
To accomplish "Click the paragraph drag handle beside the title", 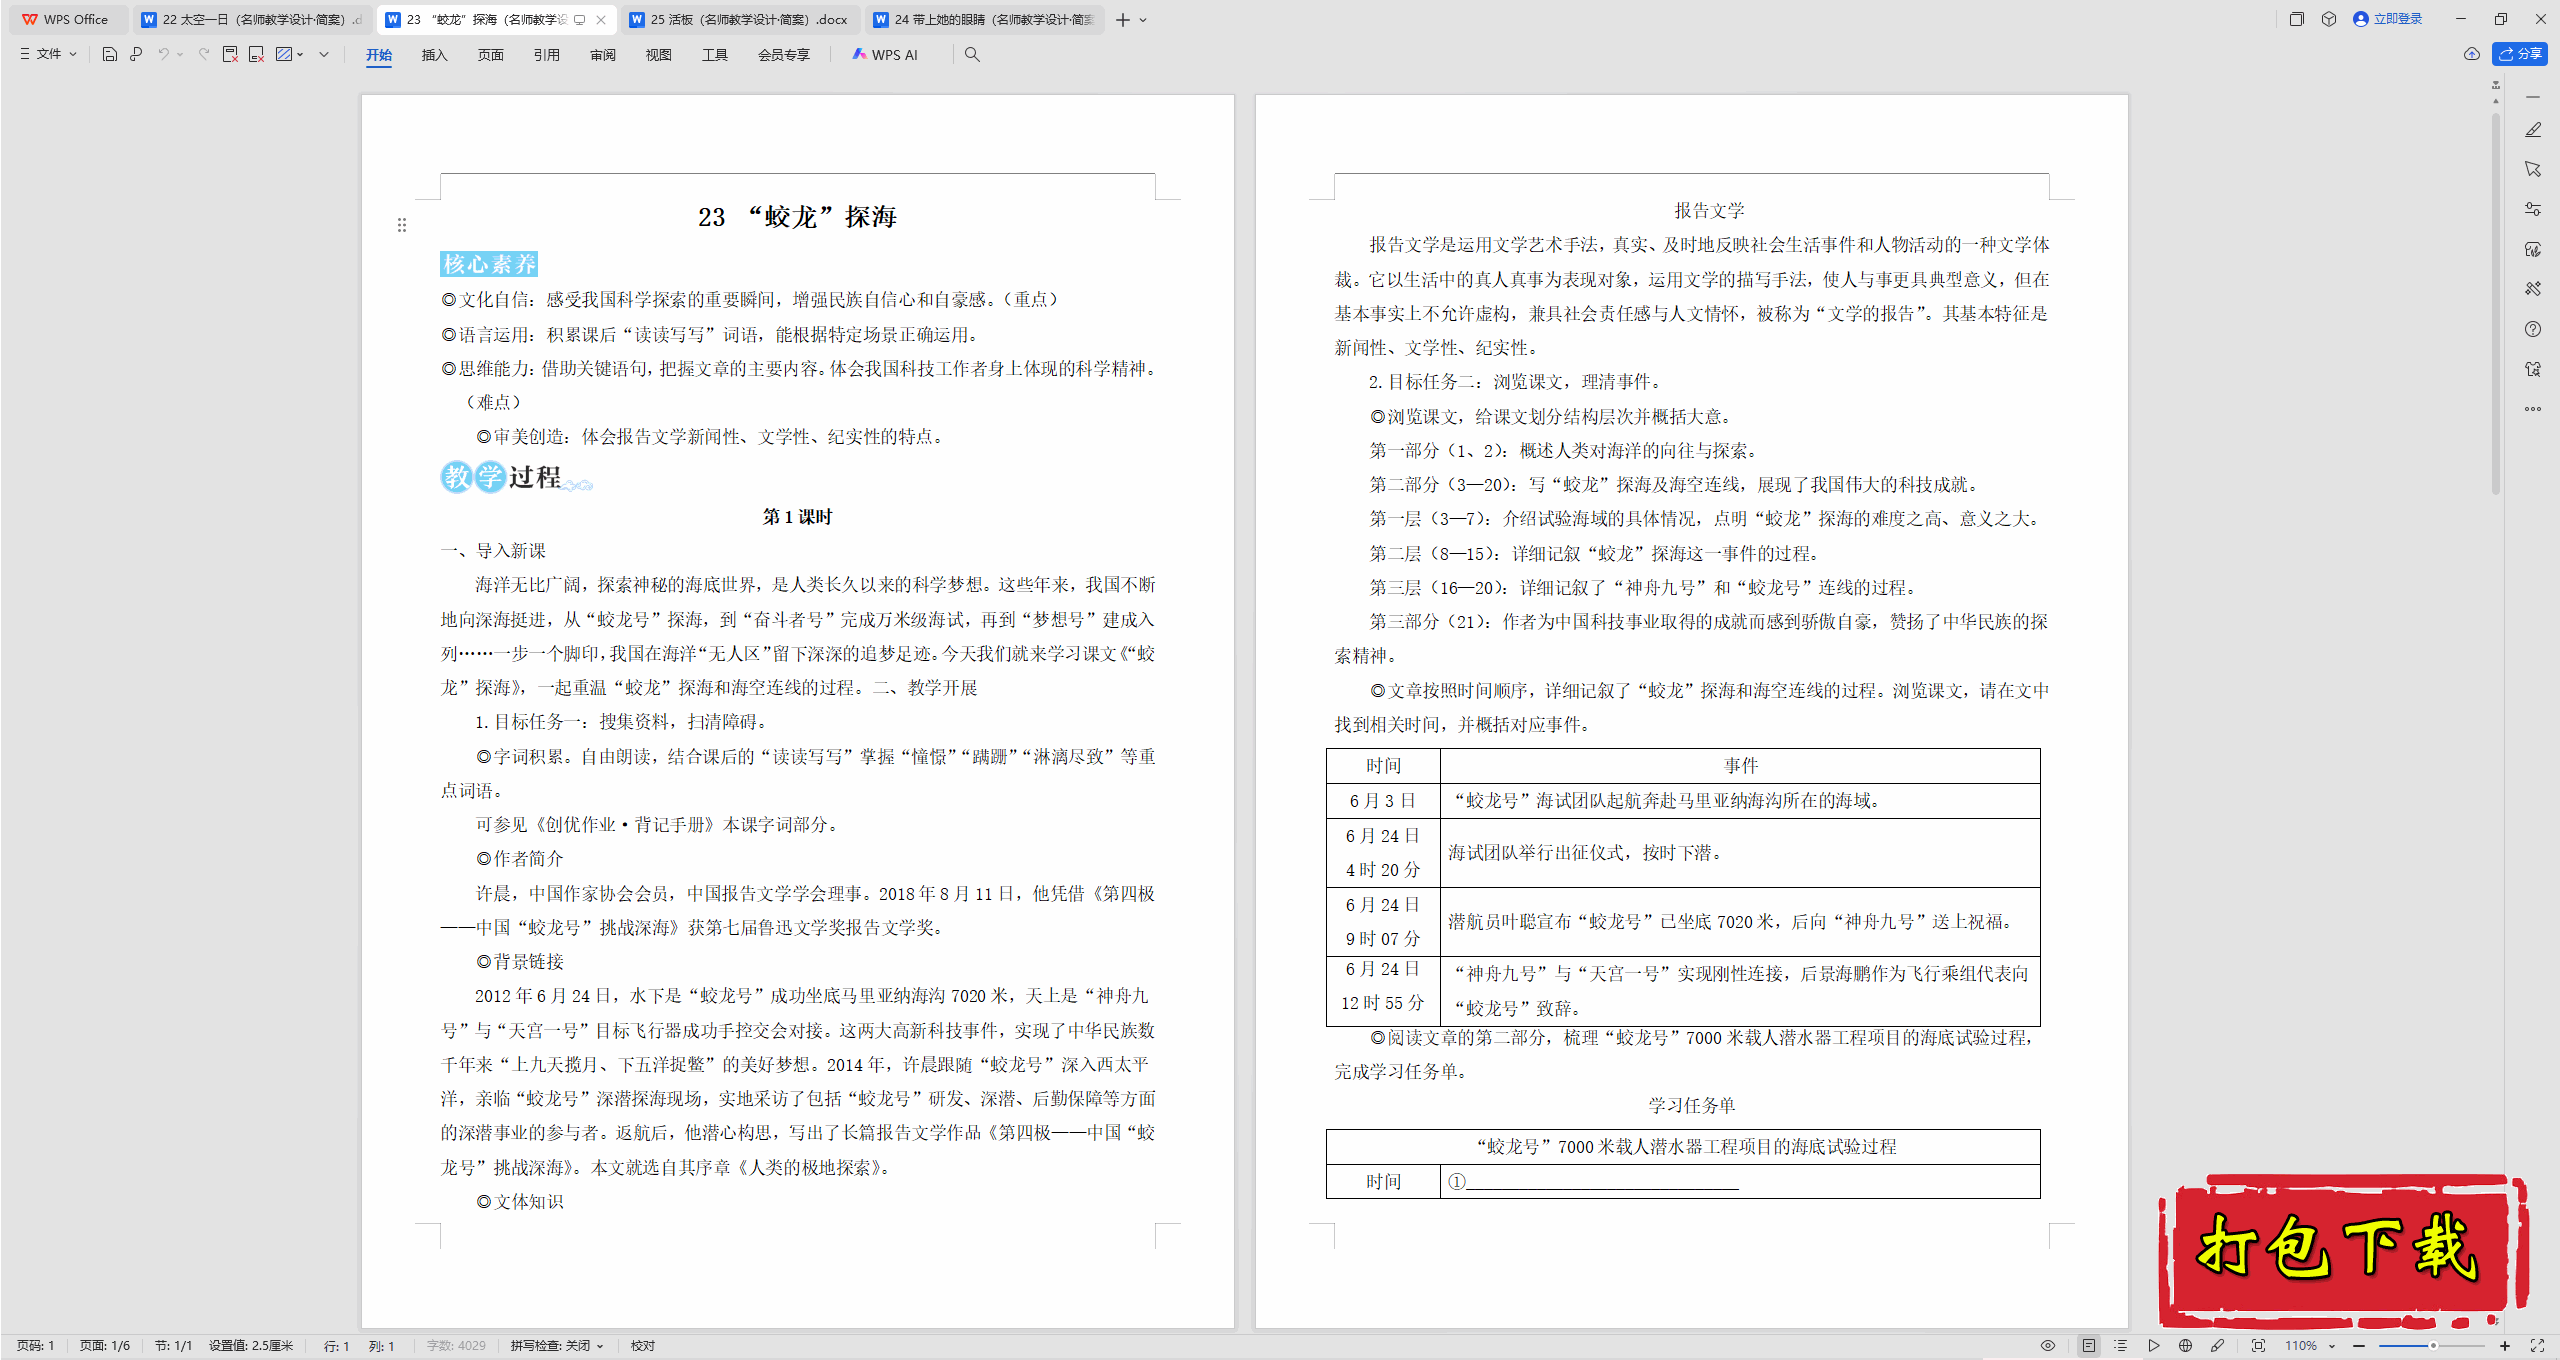I will (x=402, y=225).
